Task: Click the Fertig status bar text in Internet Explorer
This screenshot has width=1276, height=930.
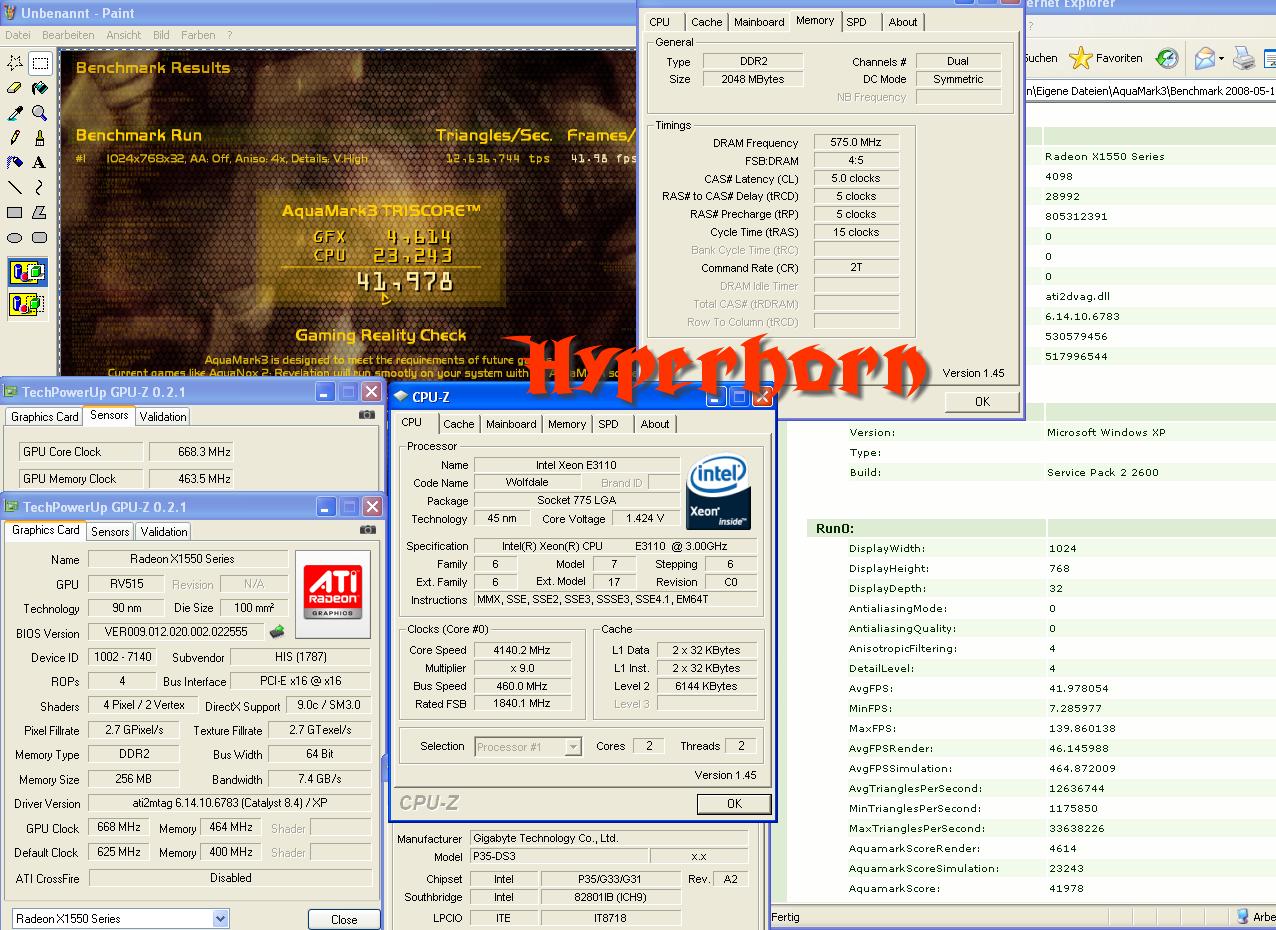Action: tap(785, 916)
